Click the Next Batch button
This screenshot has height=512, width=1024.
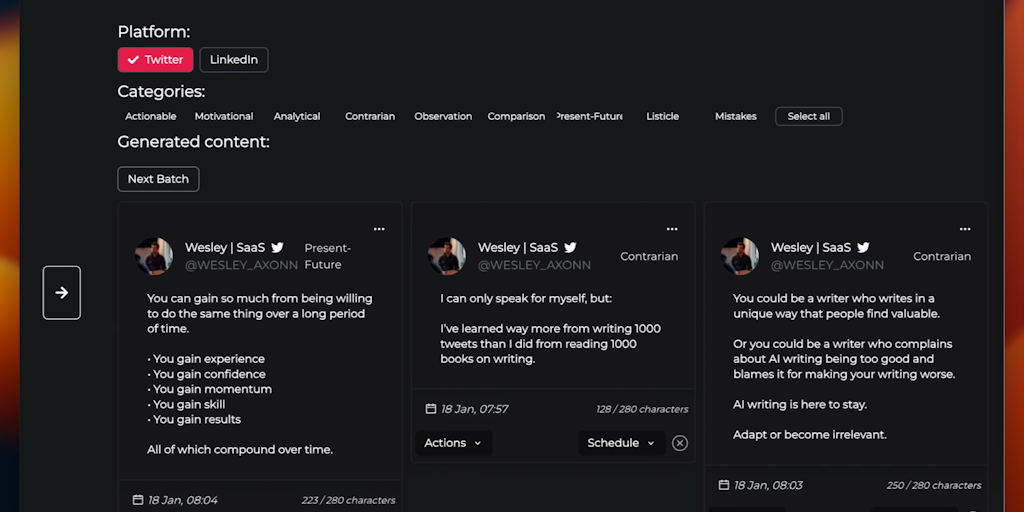pos(158,179)
